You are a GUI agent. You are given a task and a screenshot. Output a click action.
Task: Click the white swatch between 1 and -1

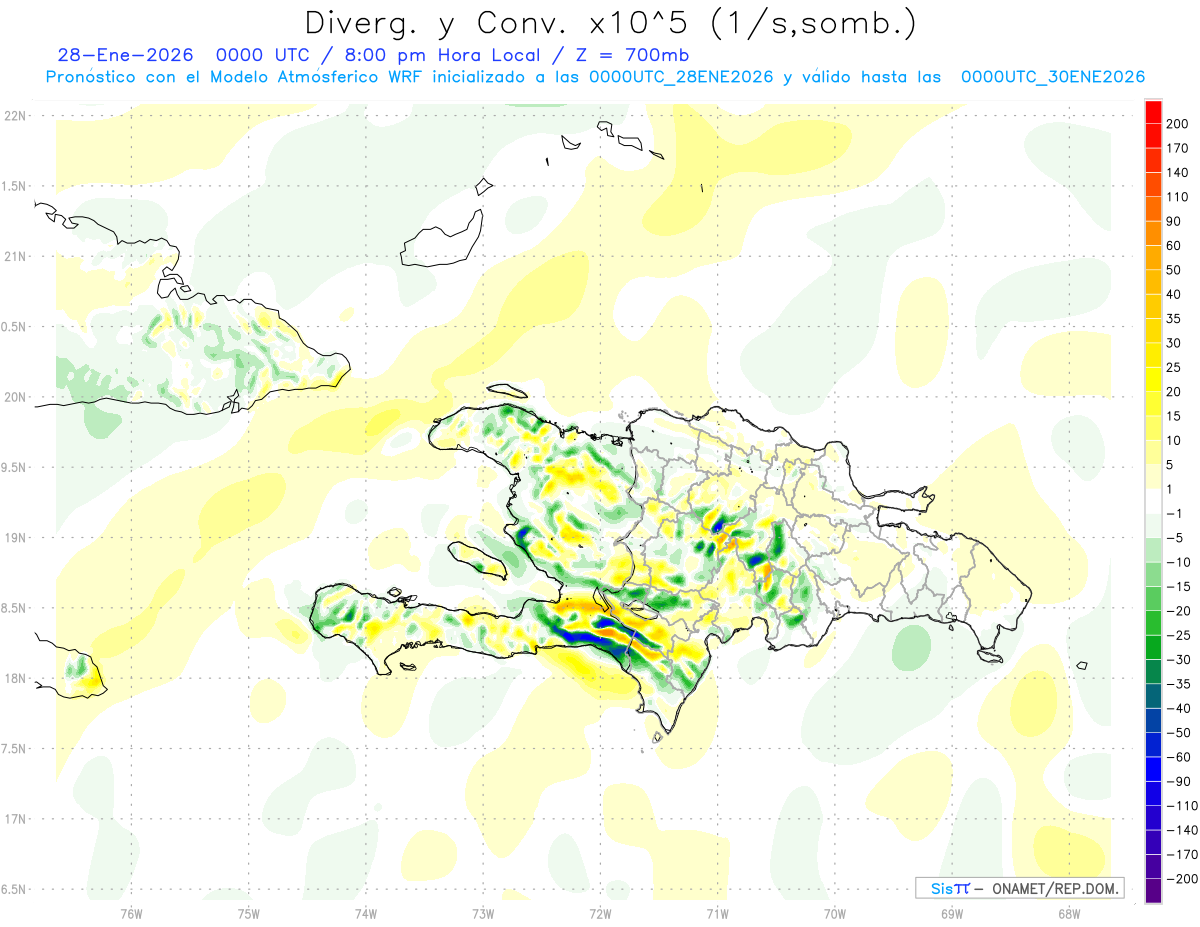pos(1153,501)
